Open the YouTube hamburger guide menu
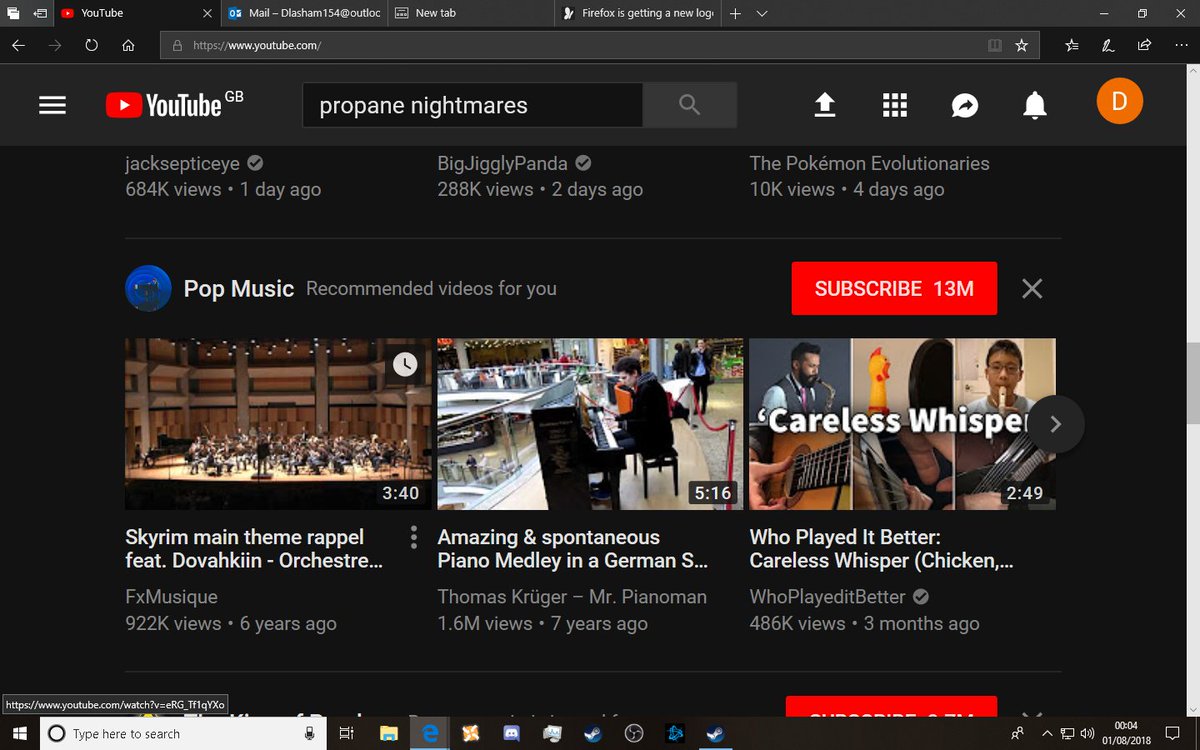Screen dimensions: 1200x750 pyautogui.click(x=52, y=105)
